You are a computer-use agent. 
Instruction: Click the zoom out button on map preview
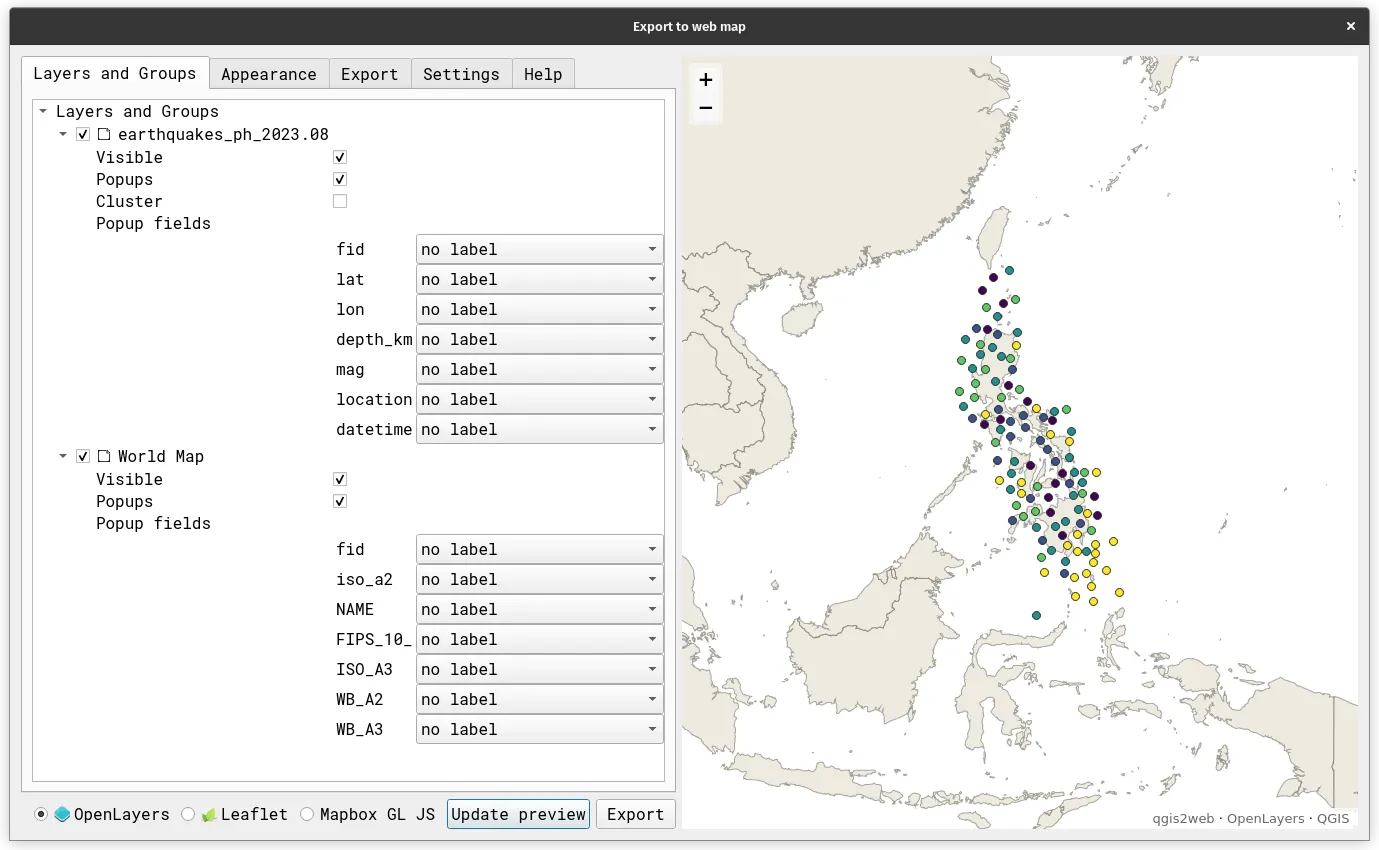click(705, 107)
